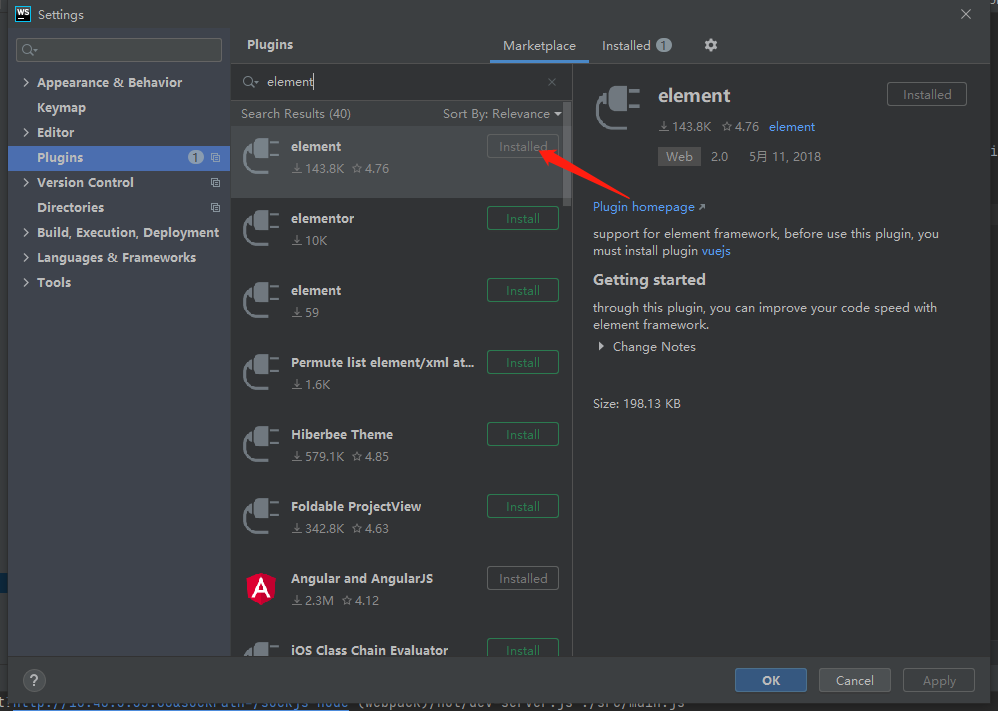998x711 pixels.
Task: Select Plugins in settings tree
Action: pyautogui.click(x=119, y=157)
